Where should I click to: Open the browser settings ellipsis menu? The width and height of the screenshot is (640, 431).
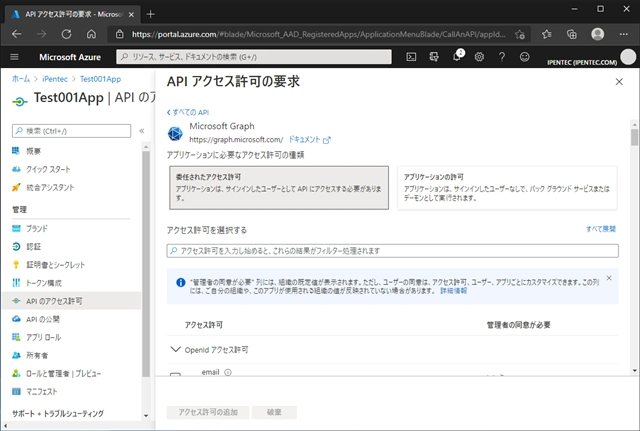624,34
